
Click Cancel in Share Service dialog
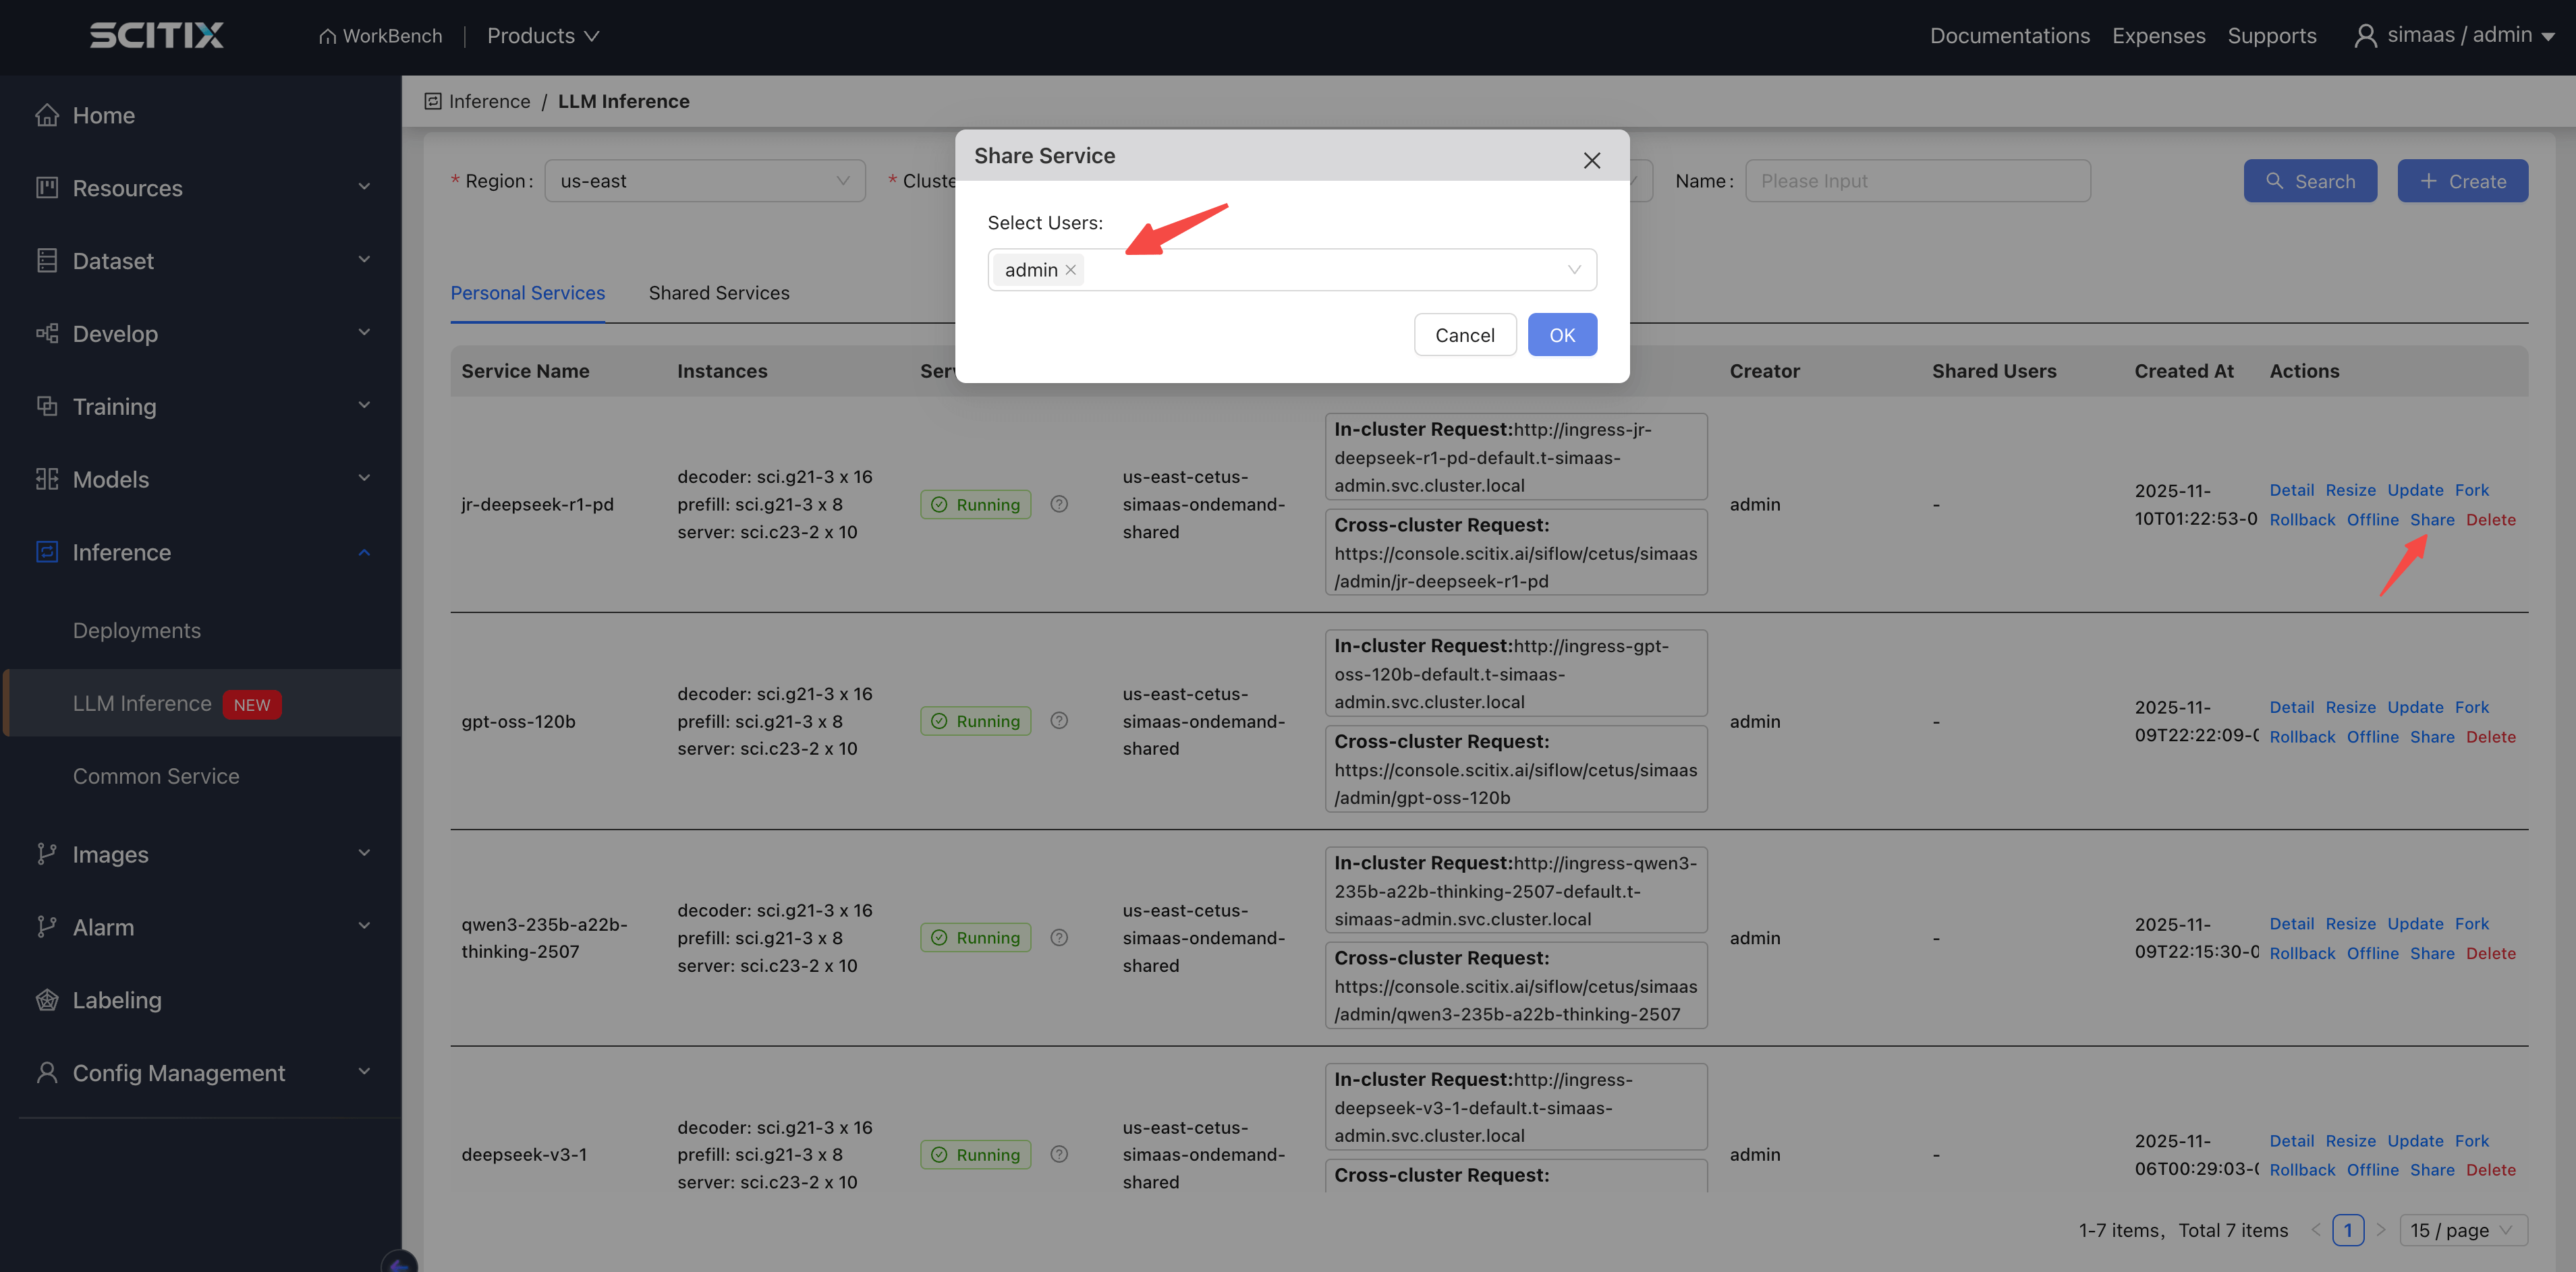1465,335
